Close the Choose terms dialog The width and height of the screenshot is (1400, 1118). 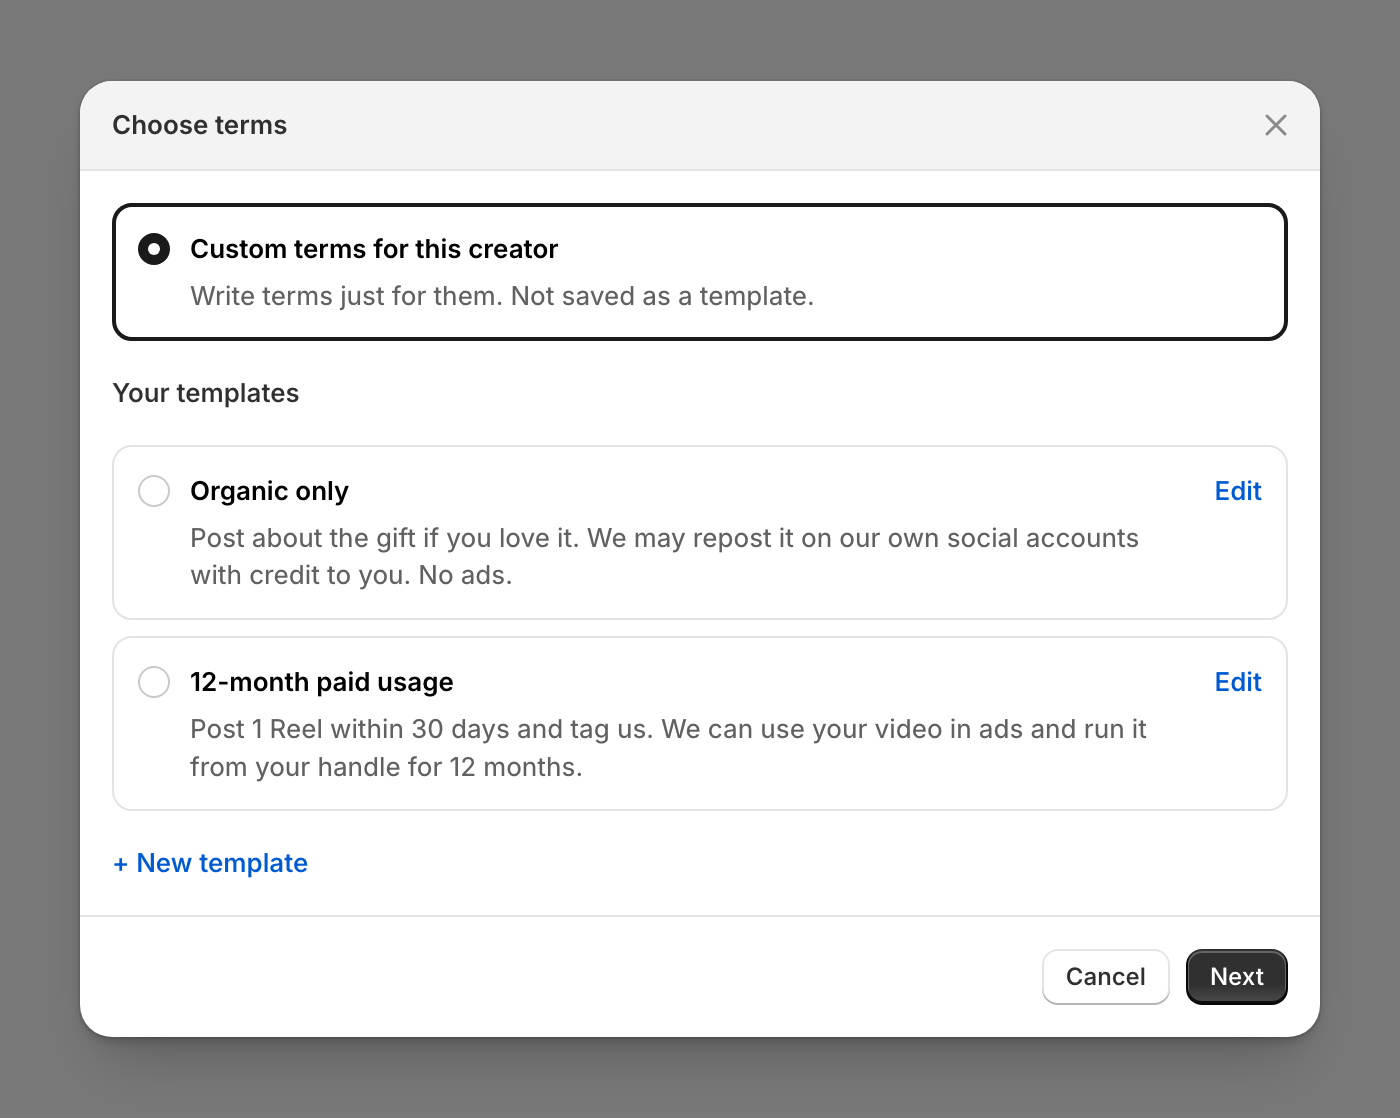[x=1275, y=125]
